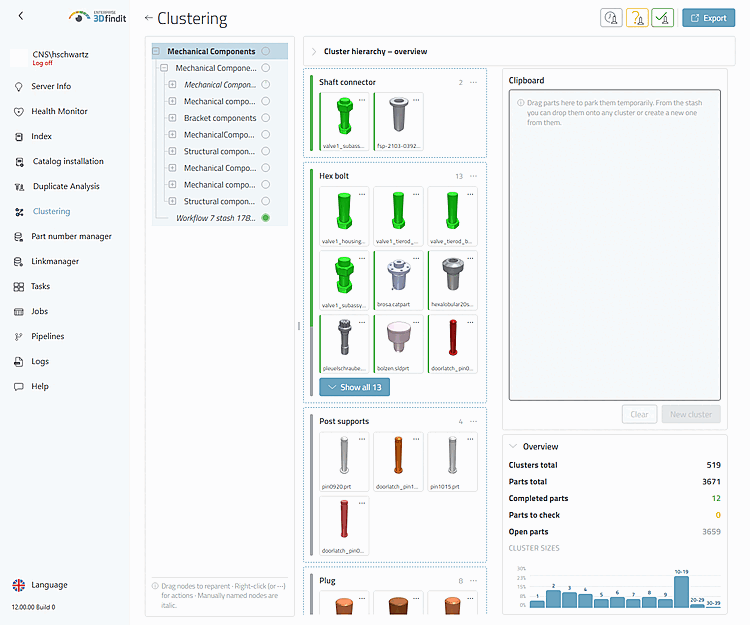
Task: Click the 10-19 bar in cluster sizes chart
Action: pos(682,592)
